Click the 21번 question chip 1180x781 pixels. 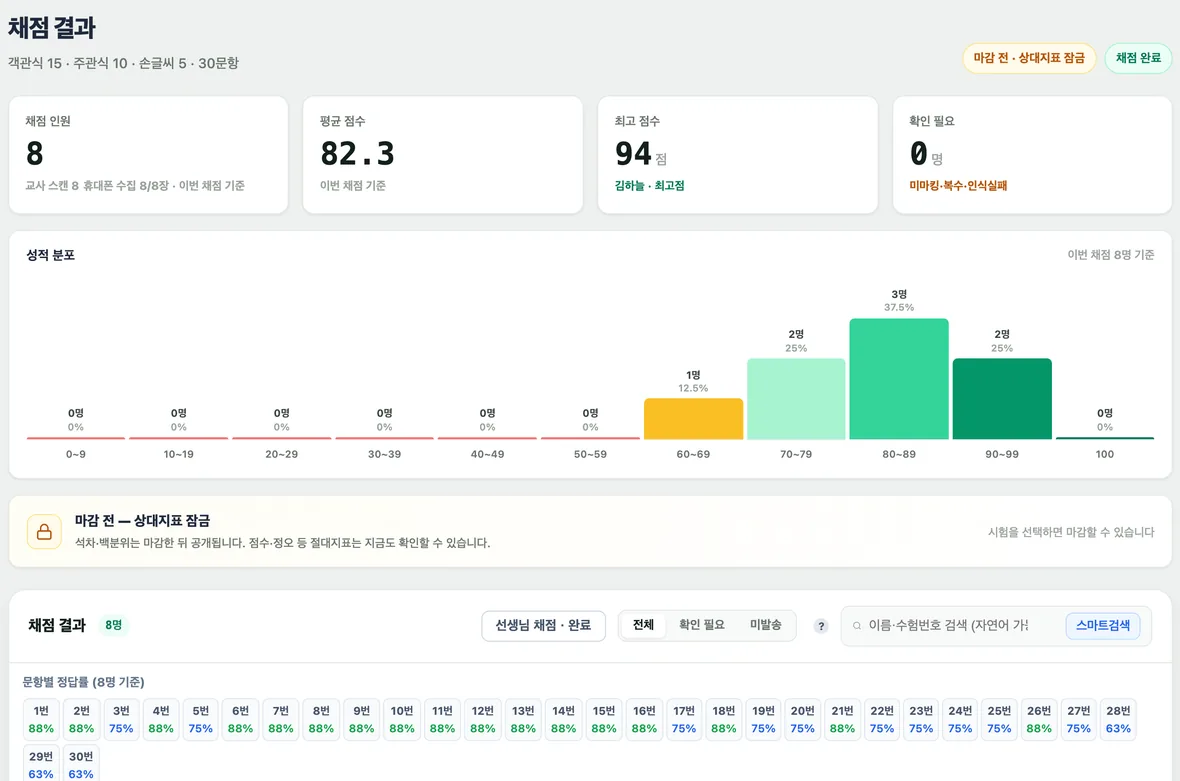point(843,719)
